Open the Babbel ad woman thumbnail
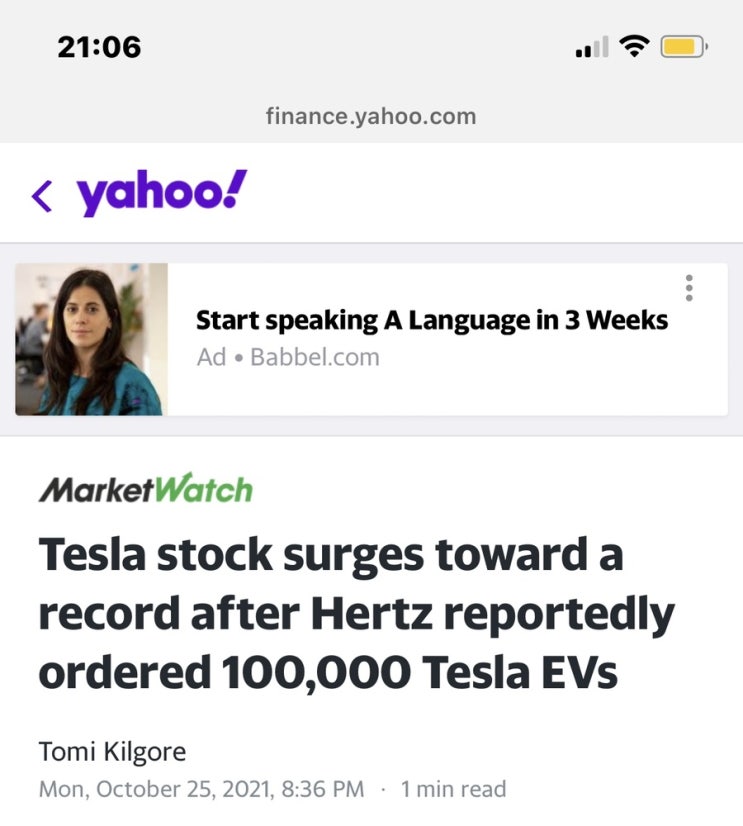The height and width of the screenshot is (826, 743). tap(91, 339)
